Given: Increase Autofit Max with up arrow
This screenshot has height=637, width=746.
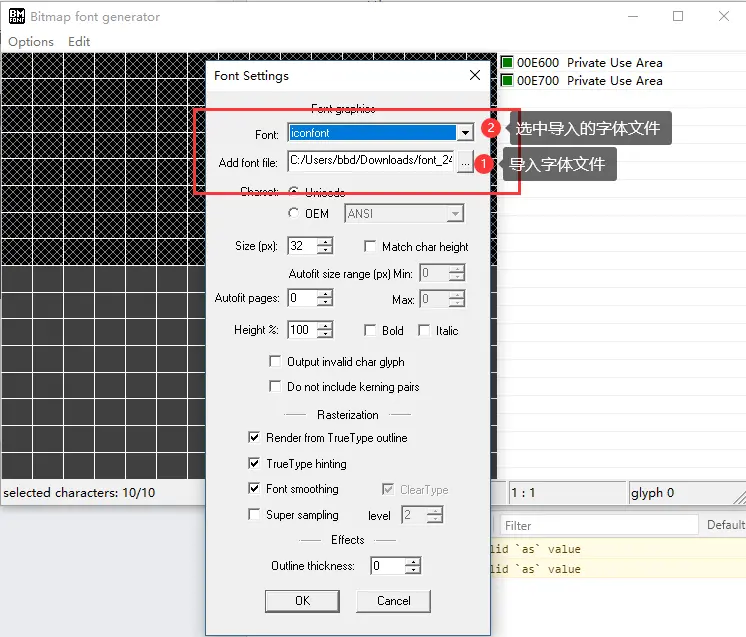Looking at the screenshot, I should pos(457,295).
